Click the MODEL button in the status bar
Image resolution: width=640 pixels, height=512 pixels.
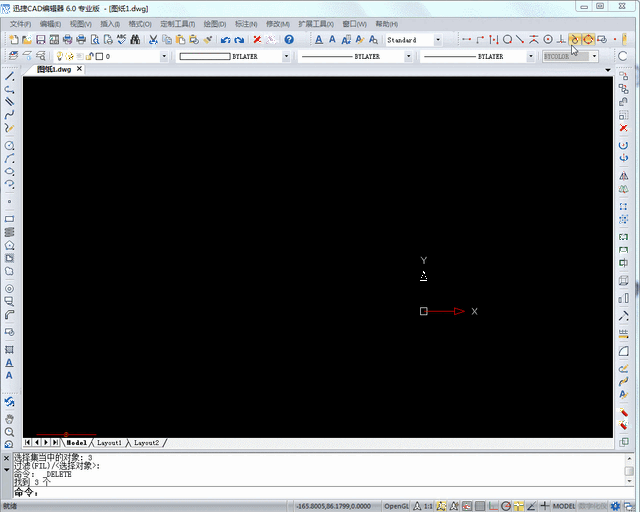pos(564,506)
